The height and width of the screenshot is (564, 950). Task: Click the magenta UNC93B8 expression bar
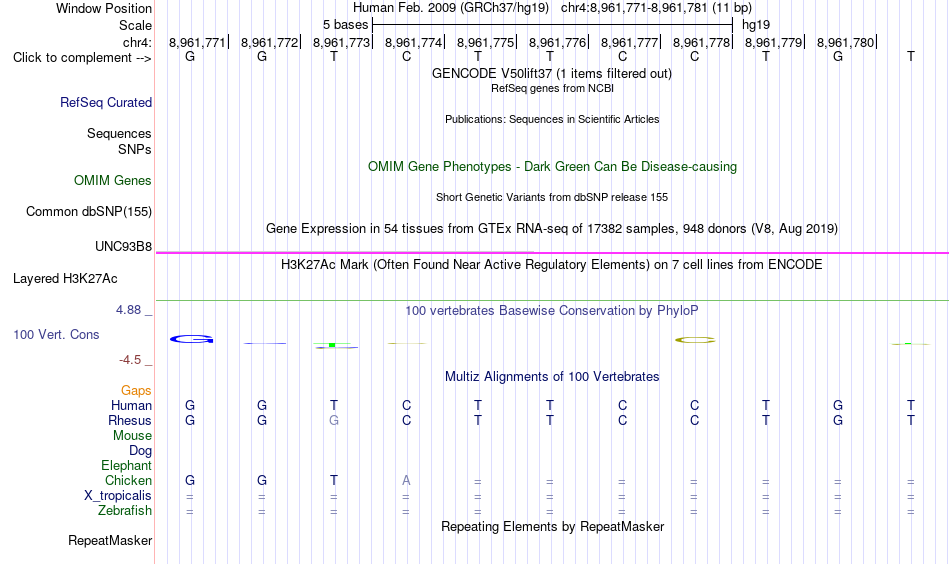click(552, 253)
